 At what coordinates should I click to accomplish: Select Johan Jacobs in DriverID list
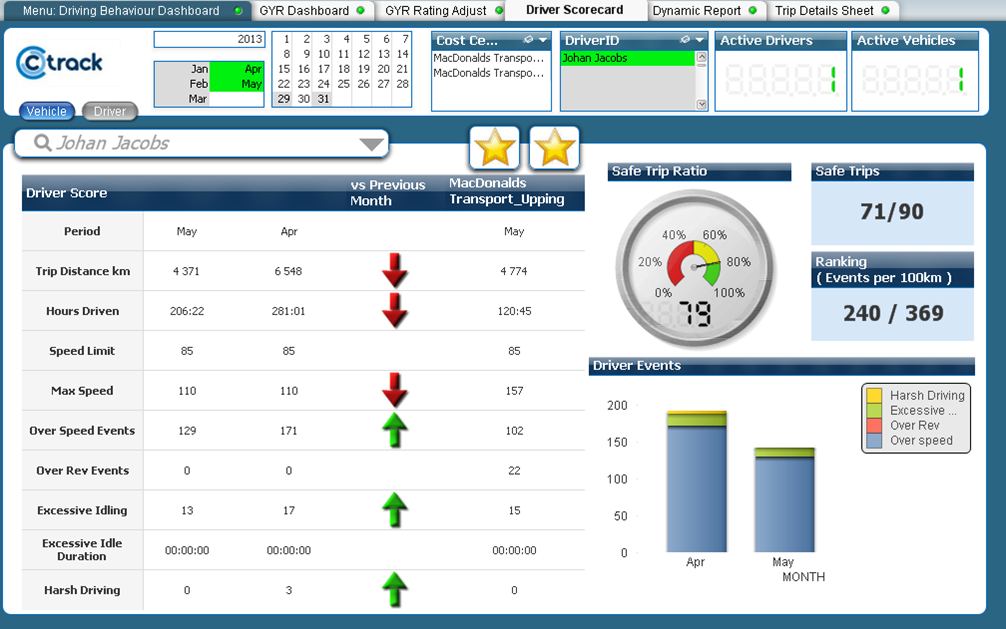tap(627, 58)
